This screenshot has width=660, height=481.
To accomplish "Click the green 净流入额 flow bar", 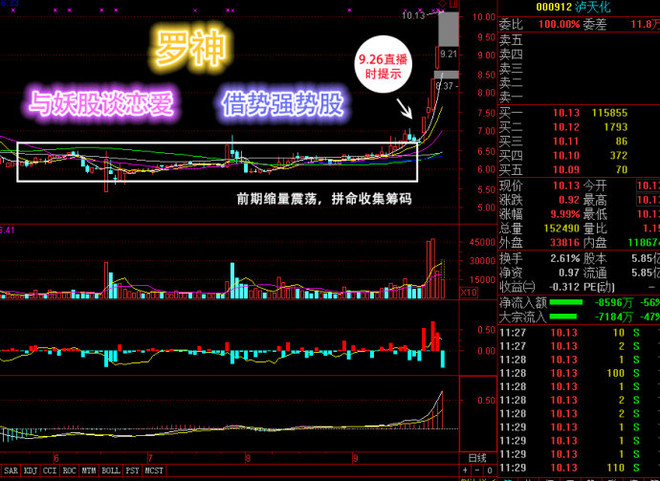I will point(566,302).
